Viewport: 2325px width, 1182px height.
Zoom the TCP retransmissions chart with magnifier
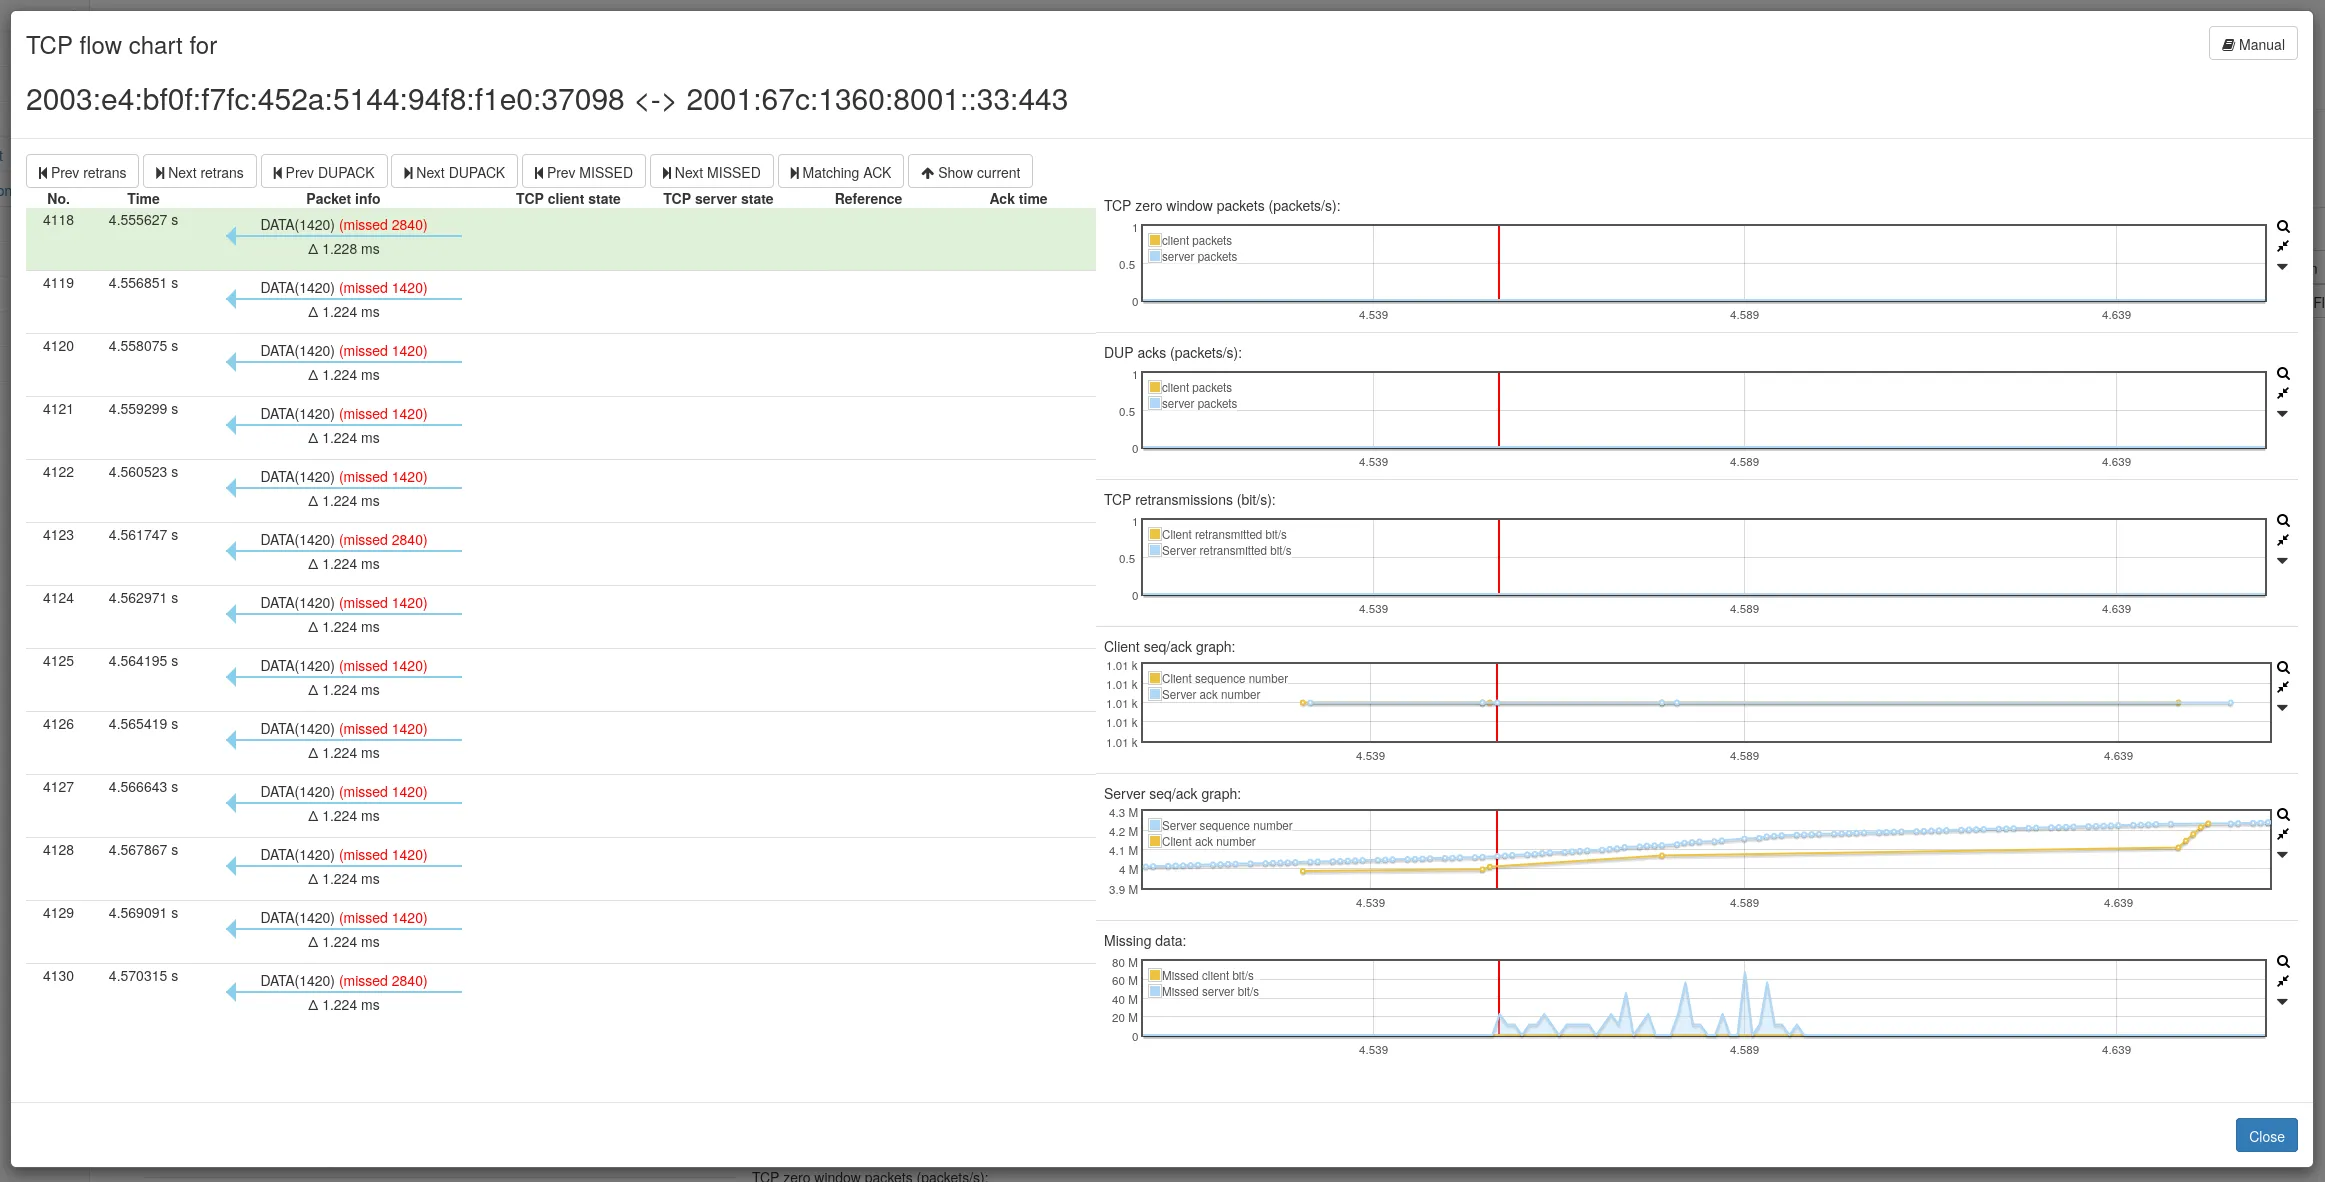2283,521
